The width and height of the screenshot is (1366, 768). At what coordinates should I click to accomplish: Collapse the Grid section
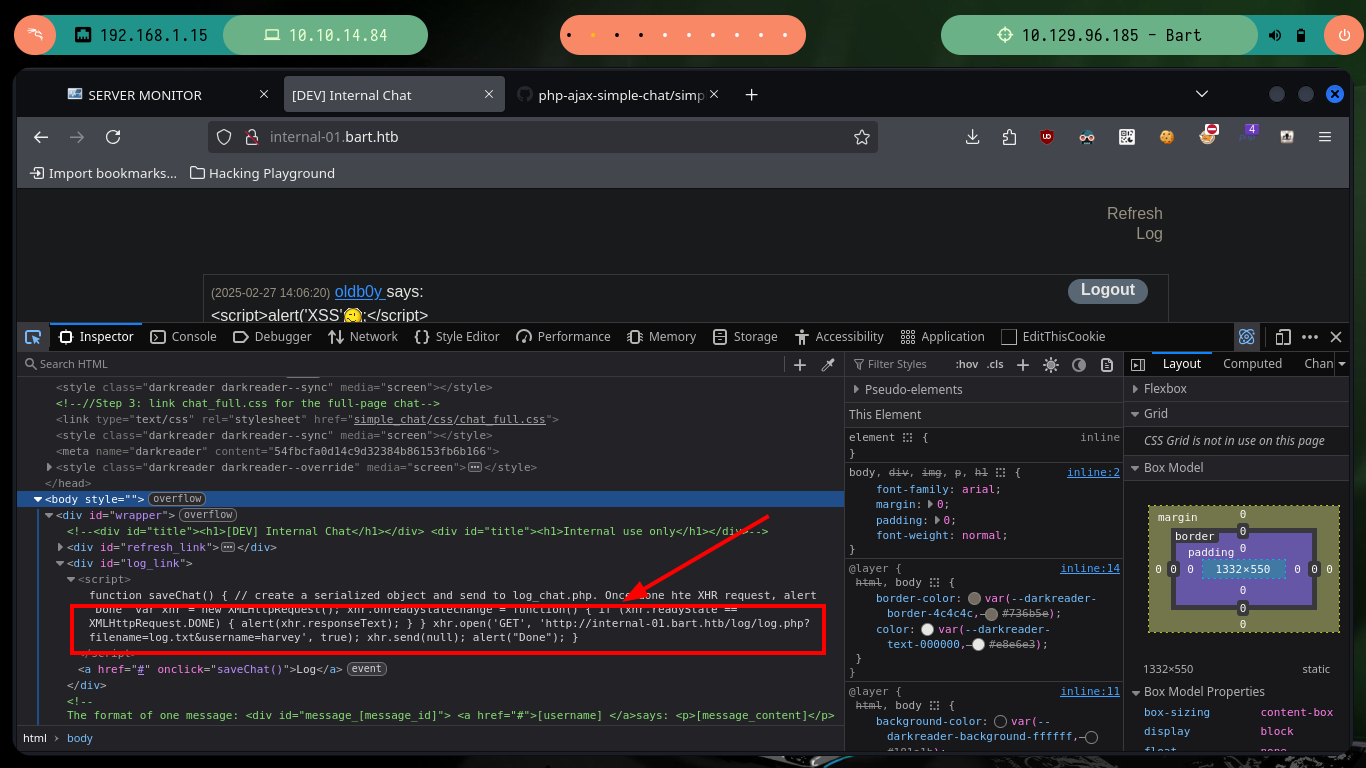click(1135, 414)
